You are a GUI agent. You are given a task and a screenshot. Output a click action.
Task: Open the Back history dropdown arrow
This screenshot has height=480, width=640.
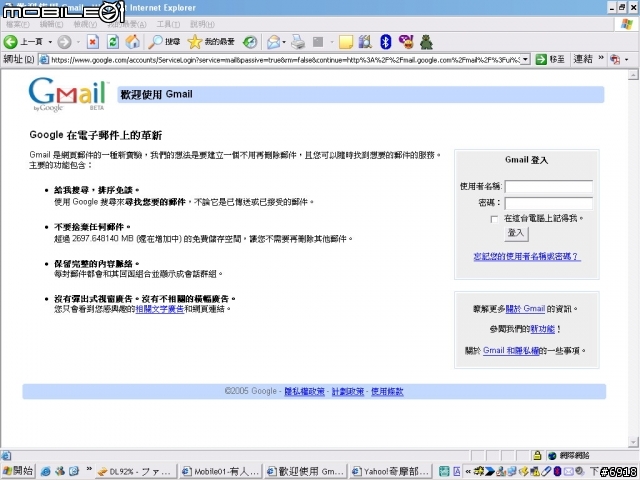tap(50, 42)
